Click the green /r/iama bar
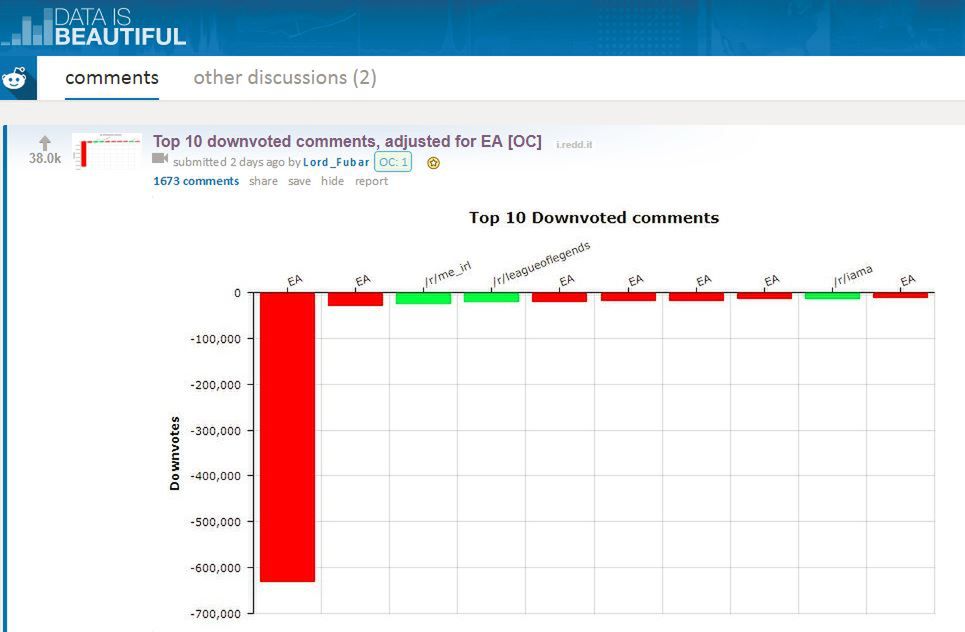 pyautogui.click(x=832, y=296)
